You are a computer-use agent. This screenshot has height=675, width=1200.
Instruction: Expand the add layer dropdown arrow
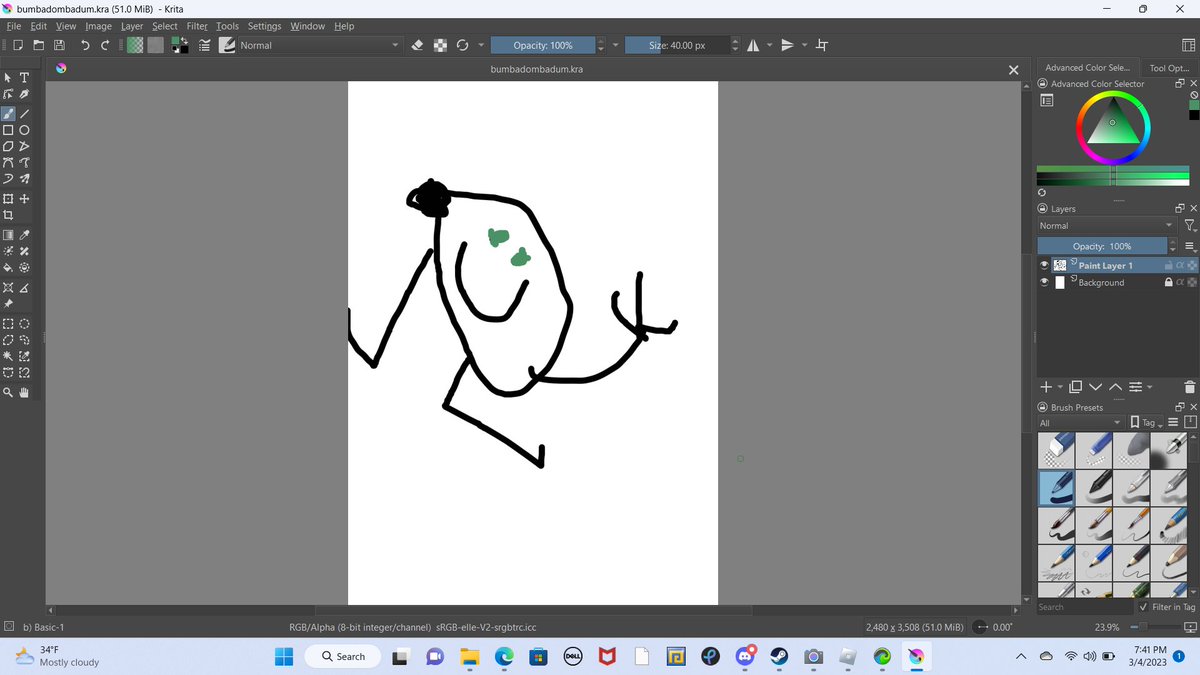click(x=1060, y=387)
